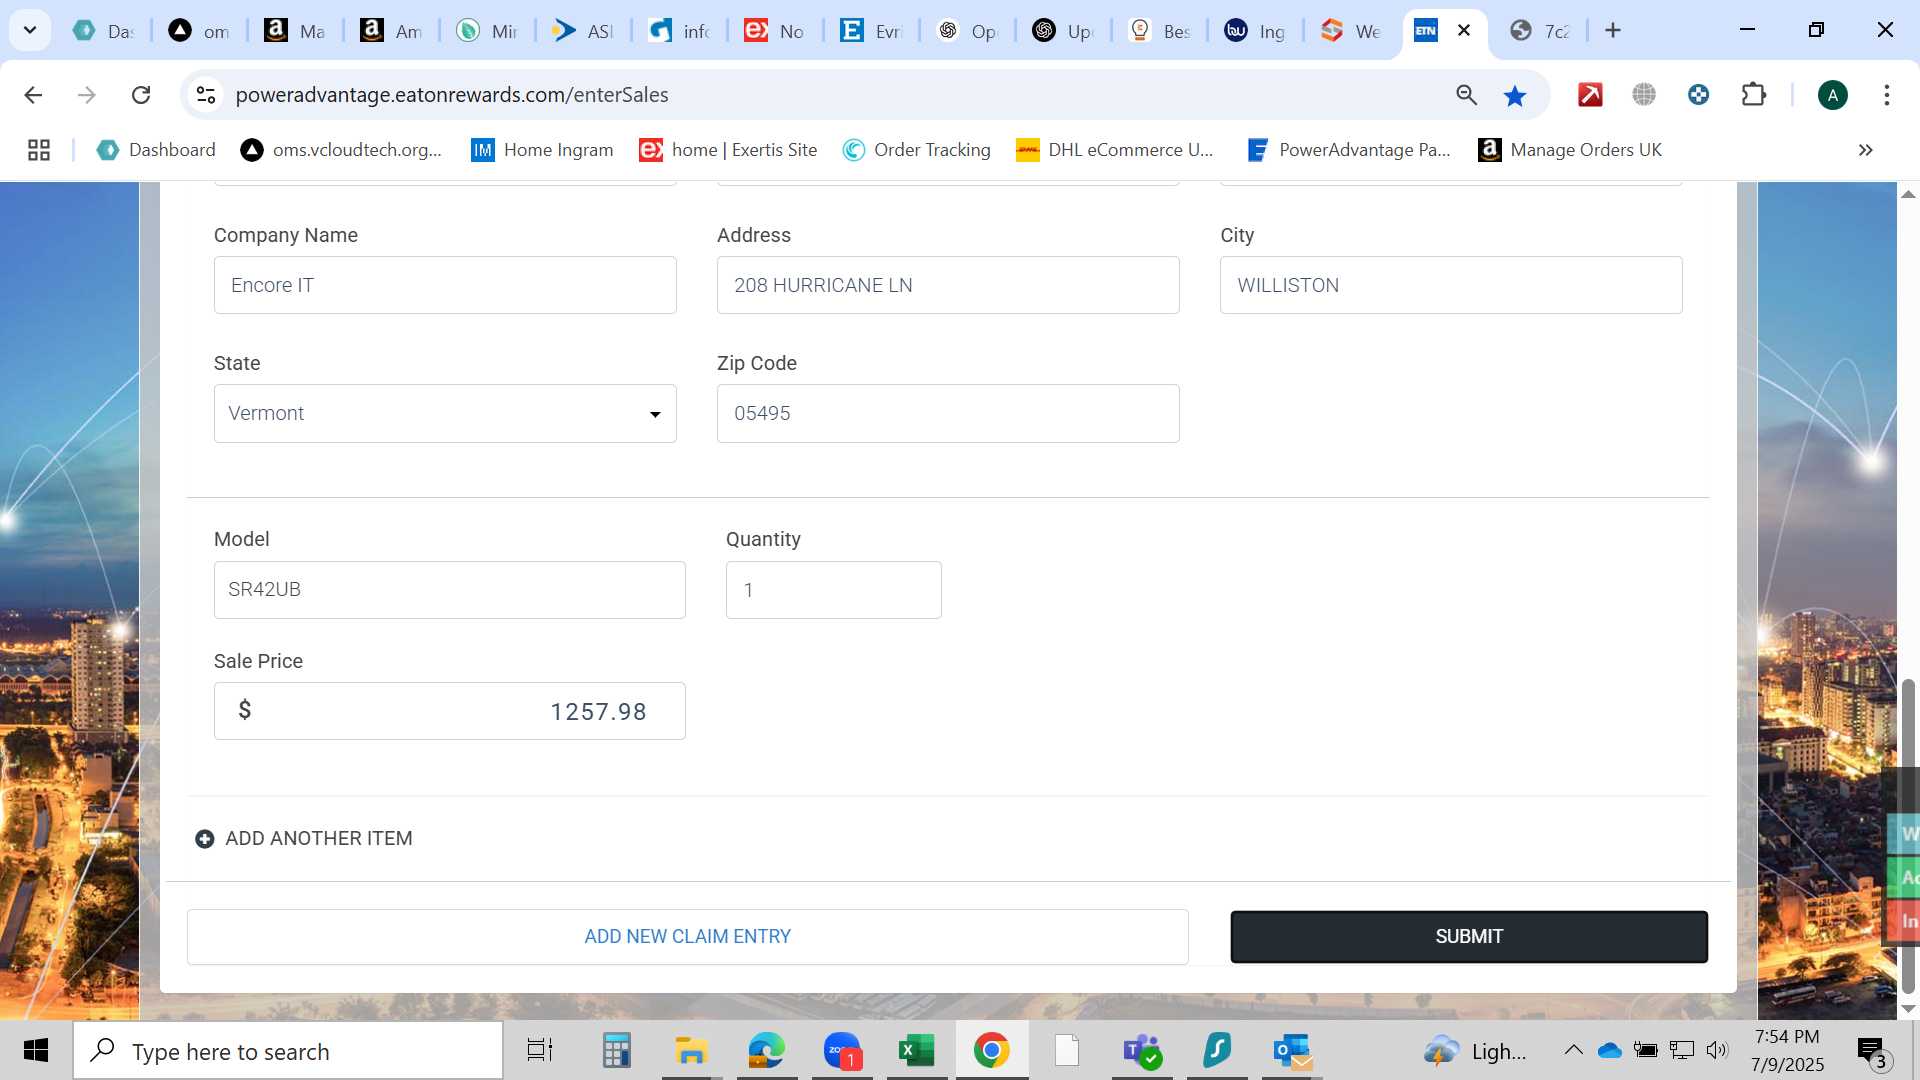1920x1080 pixels.
Task: Open the PowerAdvantage Pa... bookmark
Action: click(1348, 150)
